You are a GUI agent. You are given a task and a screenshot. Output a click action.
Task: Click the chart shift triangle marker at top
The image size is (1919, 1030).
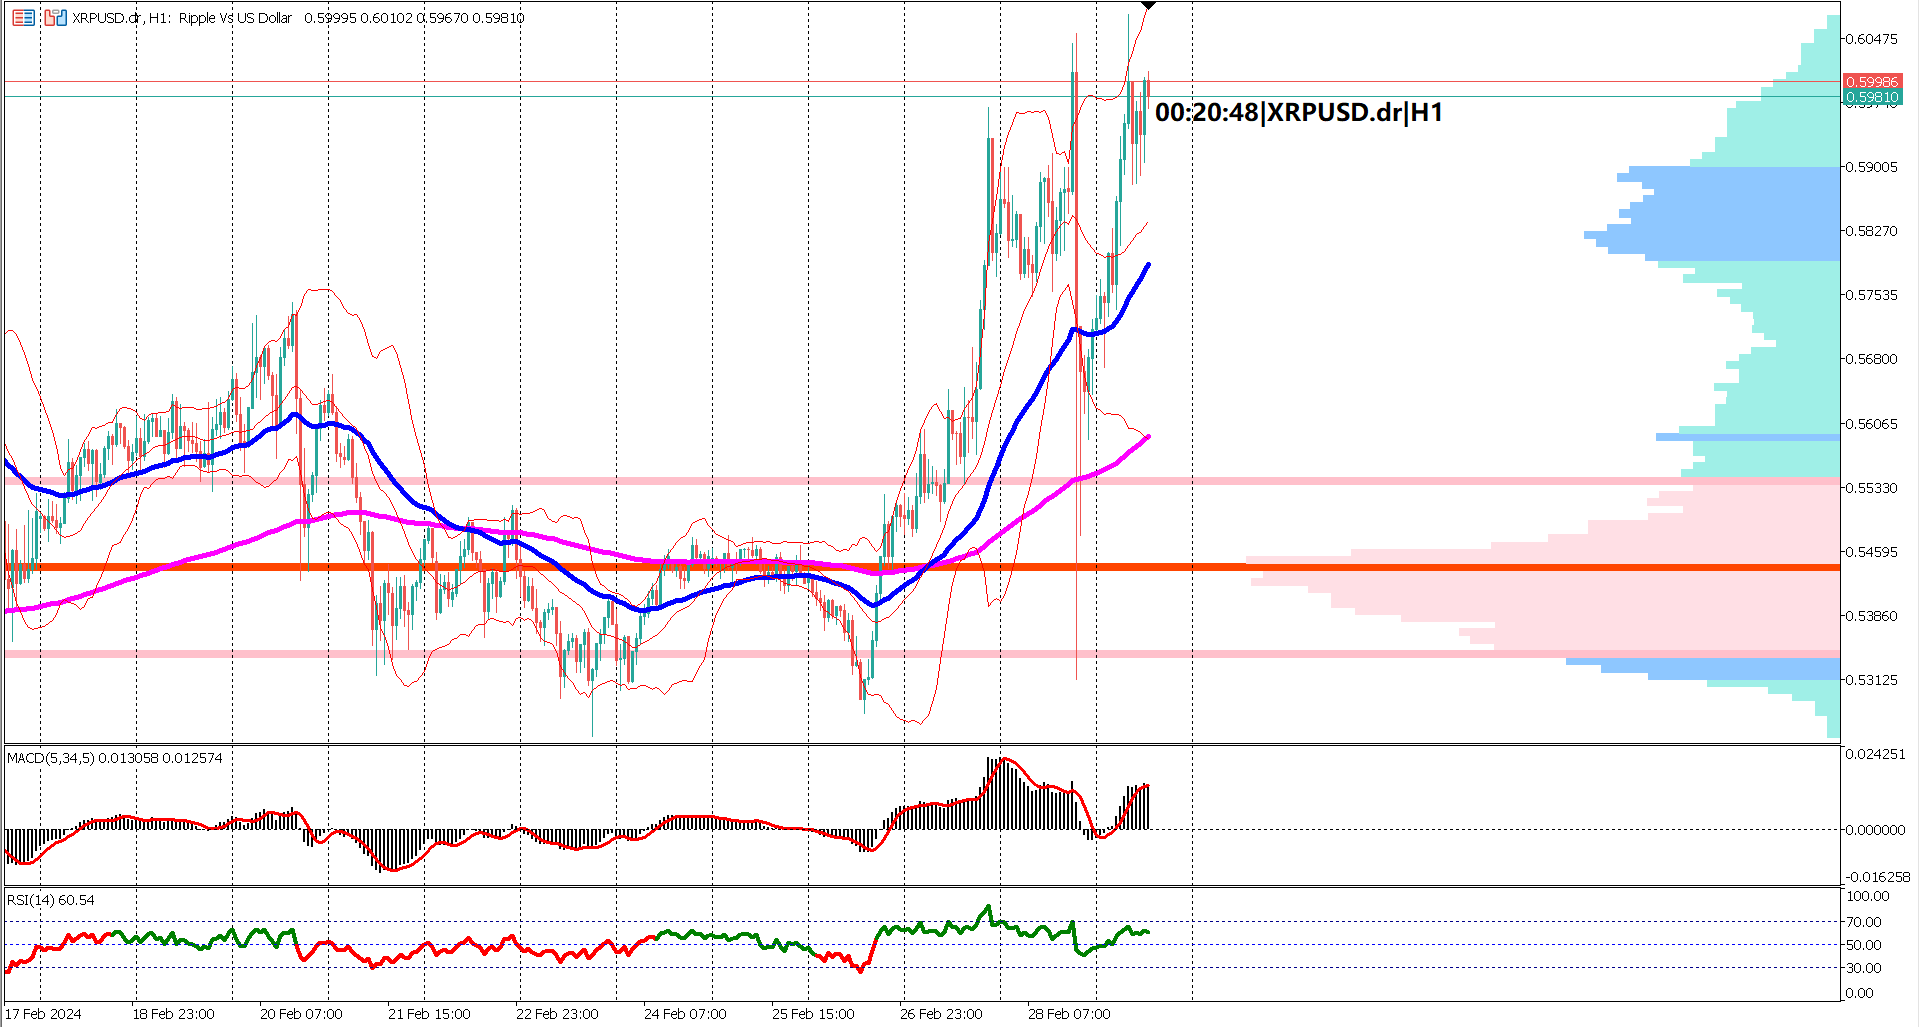(1148, 6)
